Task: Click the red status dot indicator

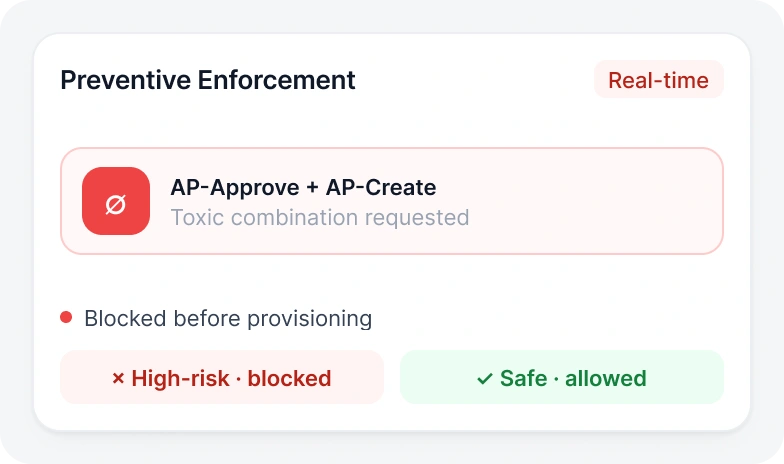Action: point(66,318)
